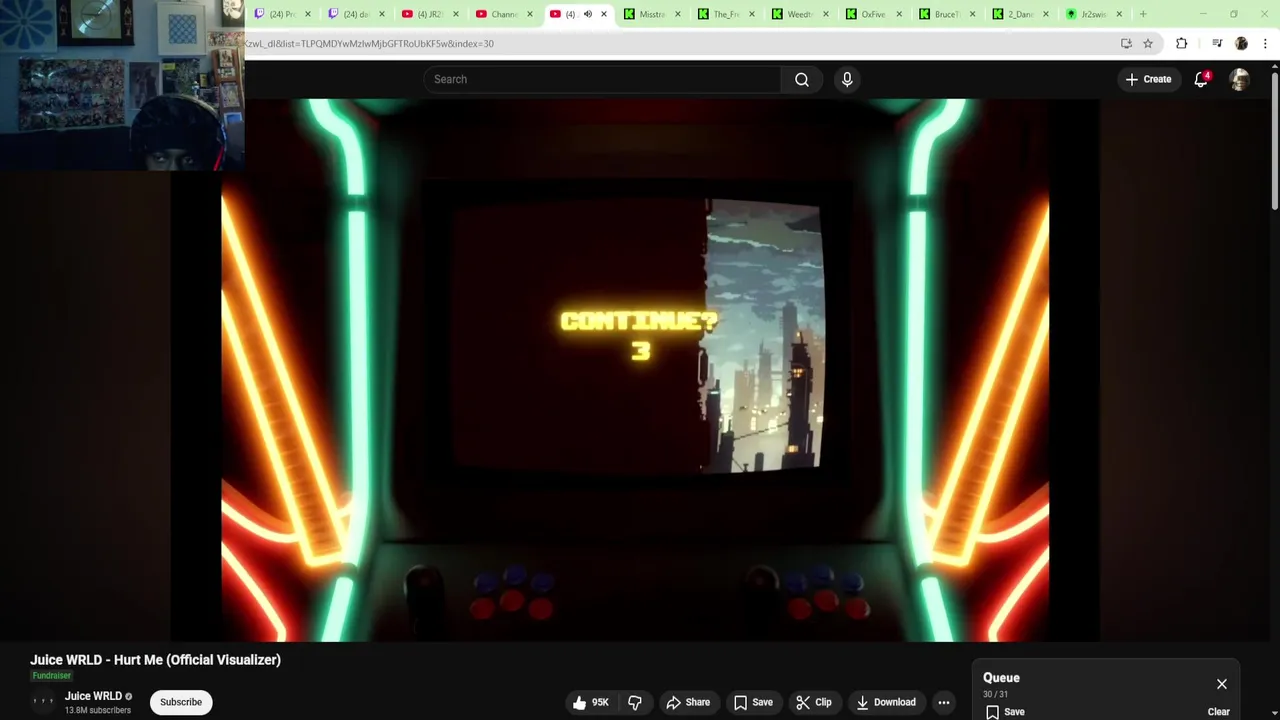The width and height of the screenshot is (1280, 720).
Task: Open Chrome's three-dot menu
Action: [x=1265, y=43]
